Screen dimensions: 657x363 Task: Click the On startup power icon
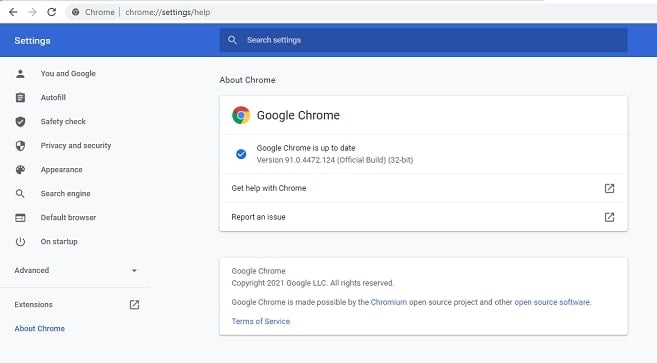click(x=20, y=241)
